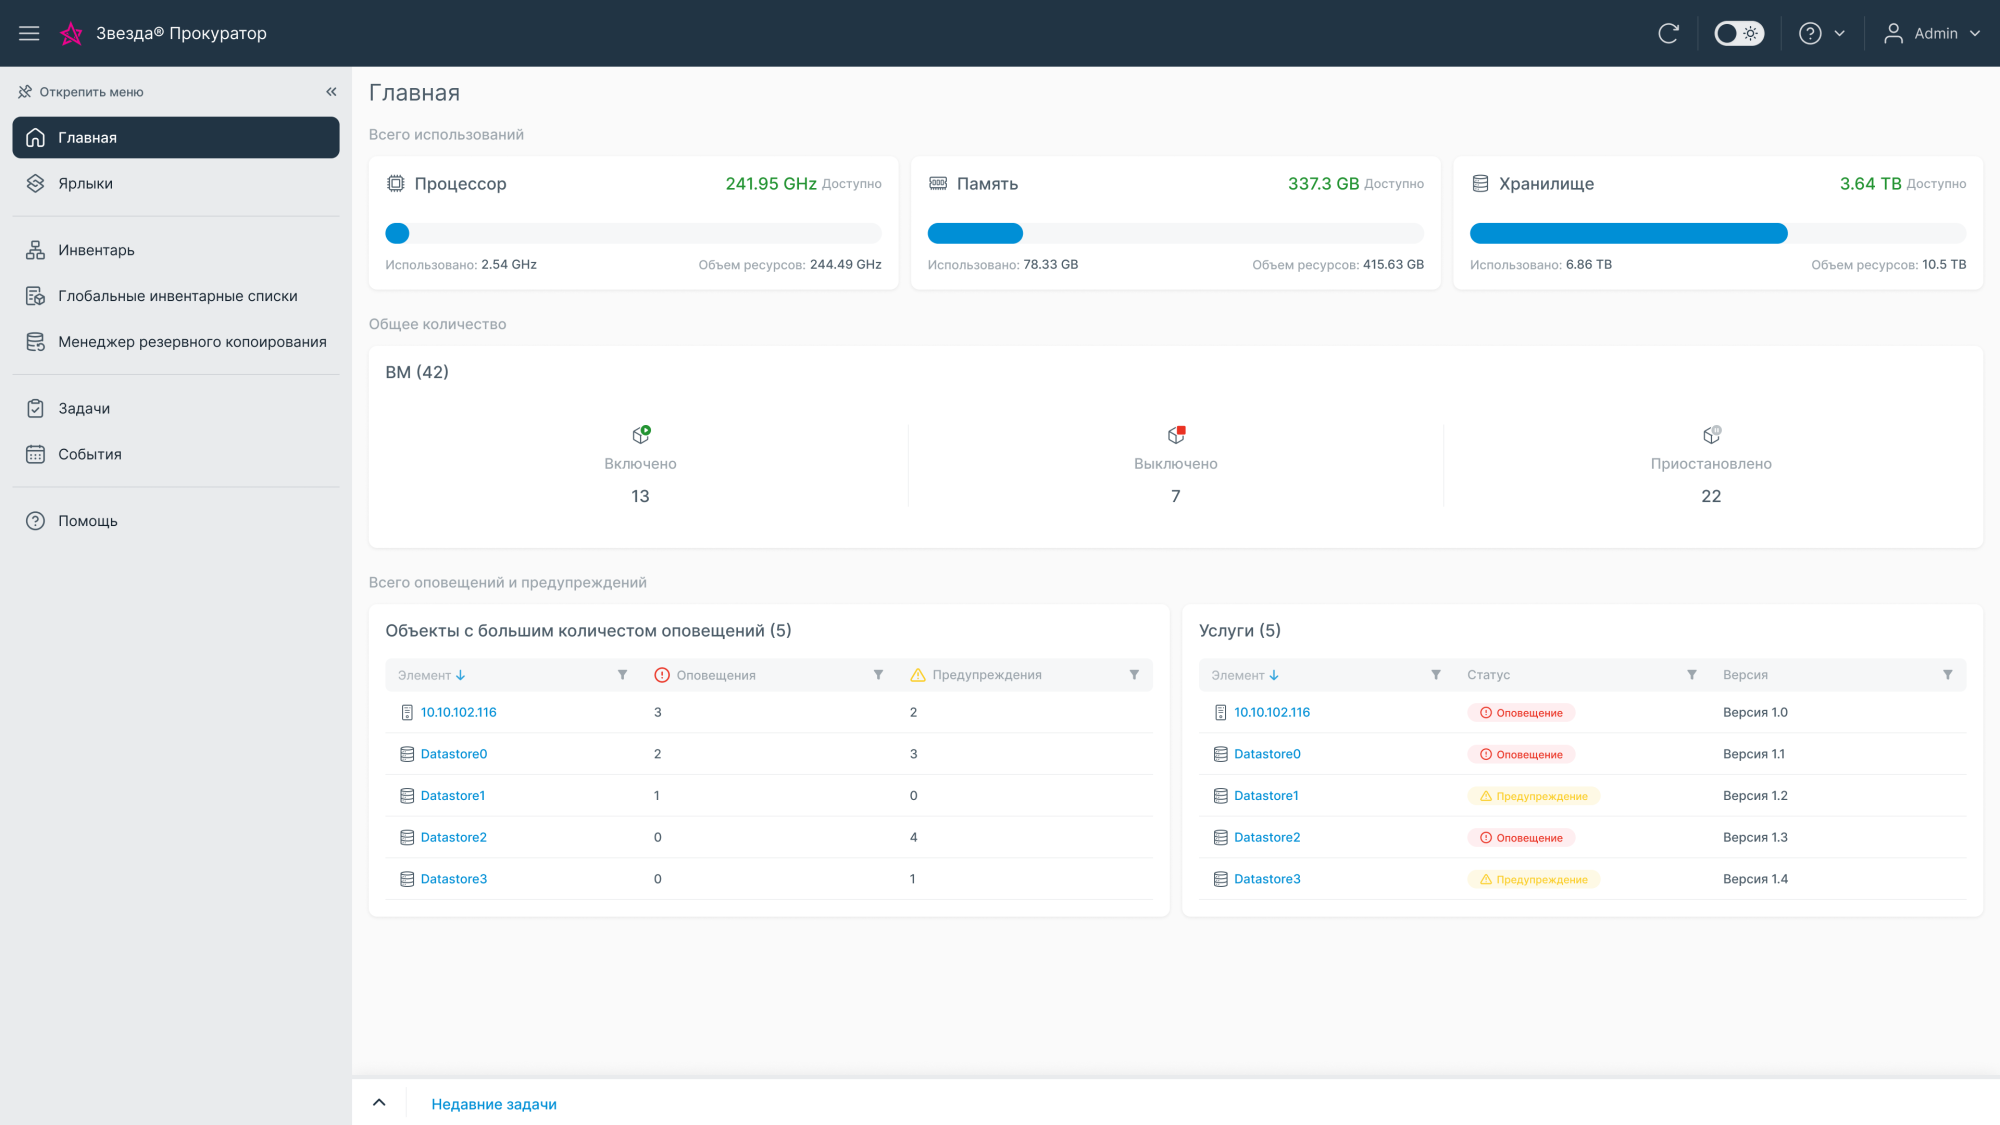
Task: Go to Менеджер резервного копирования
Action: tap(192, 342)
